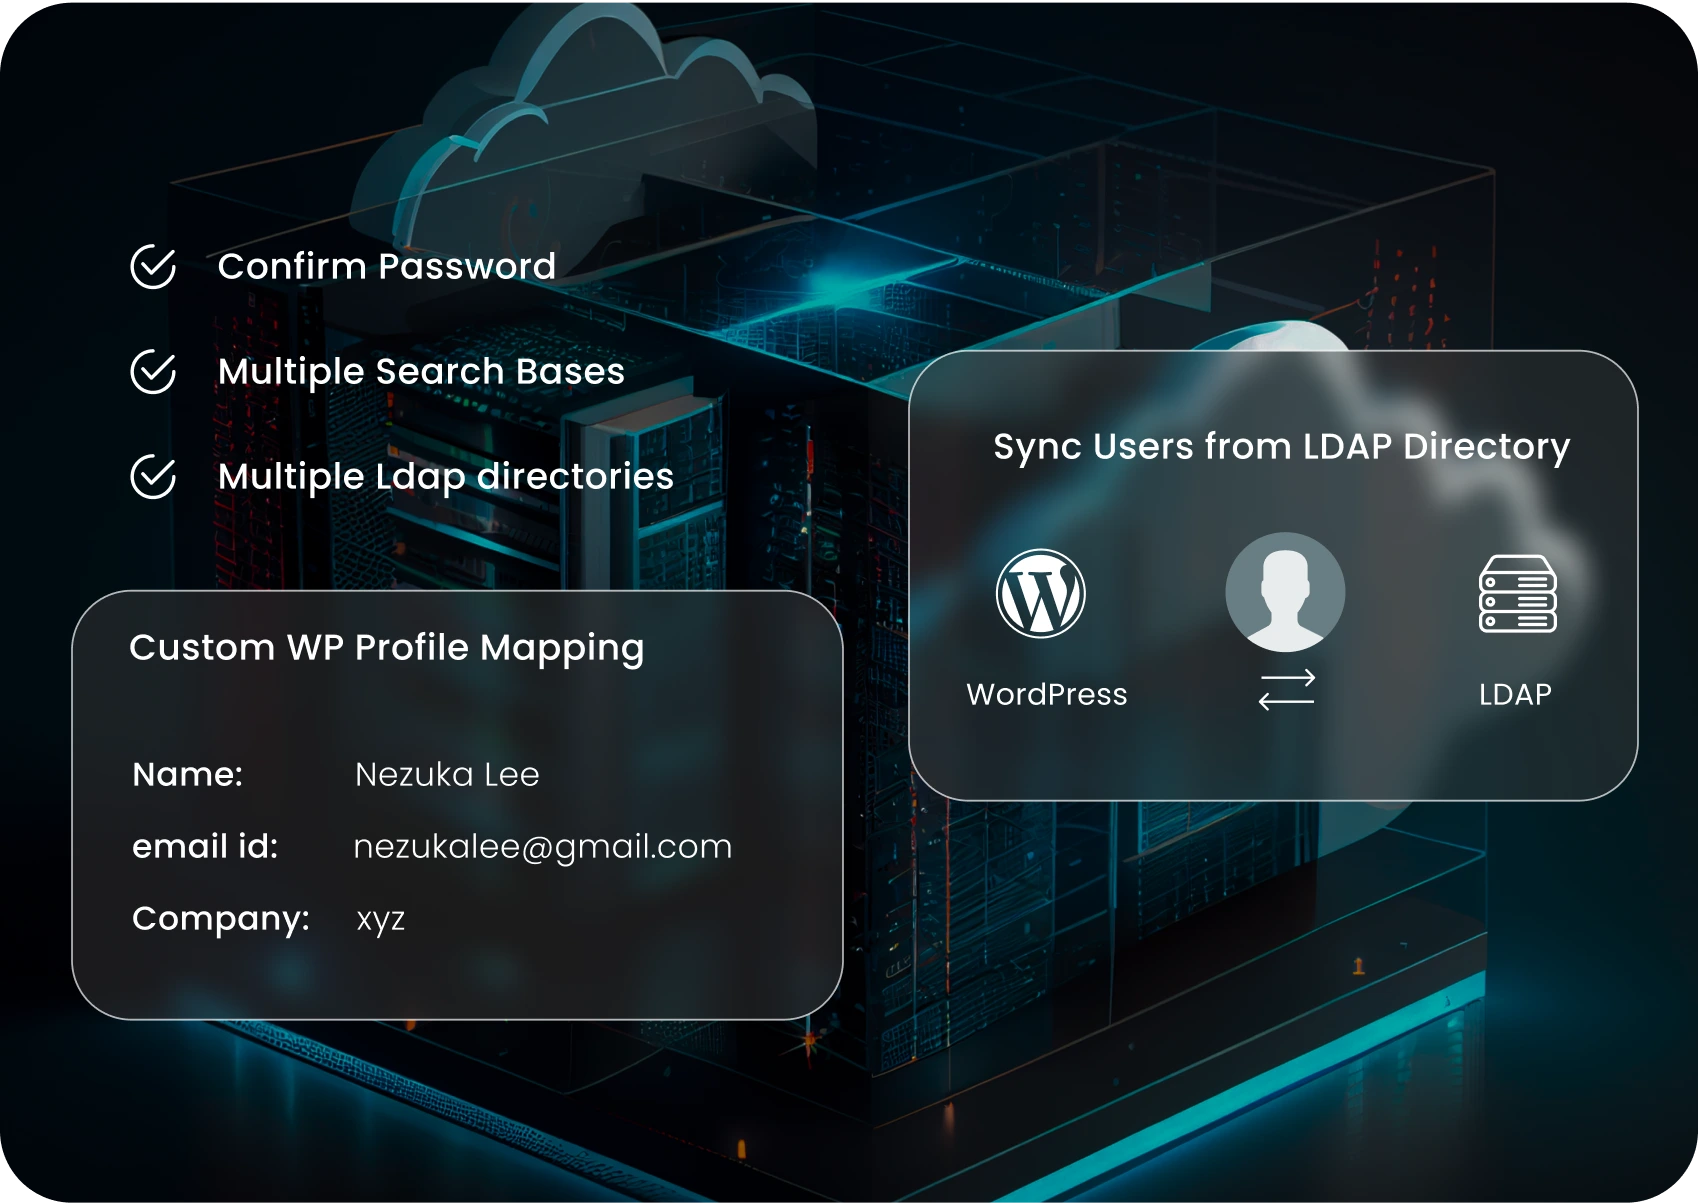Click the LDAP server stack icon

coord(1518,594)
